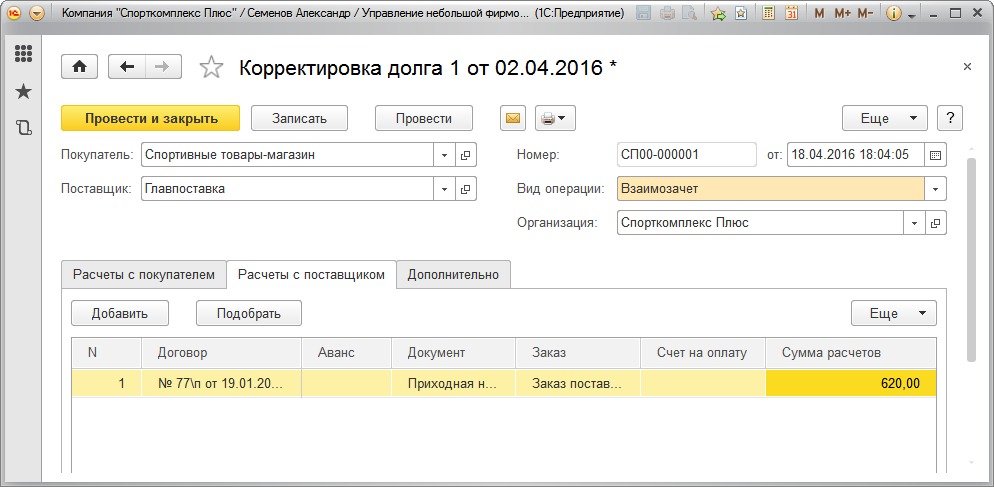Image resolution: width=994 pixels, height=487 pixels.
Task: Open the sections grid menu icon
Action: pos(24,54)
